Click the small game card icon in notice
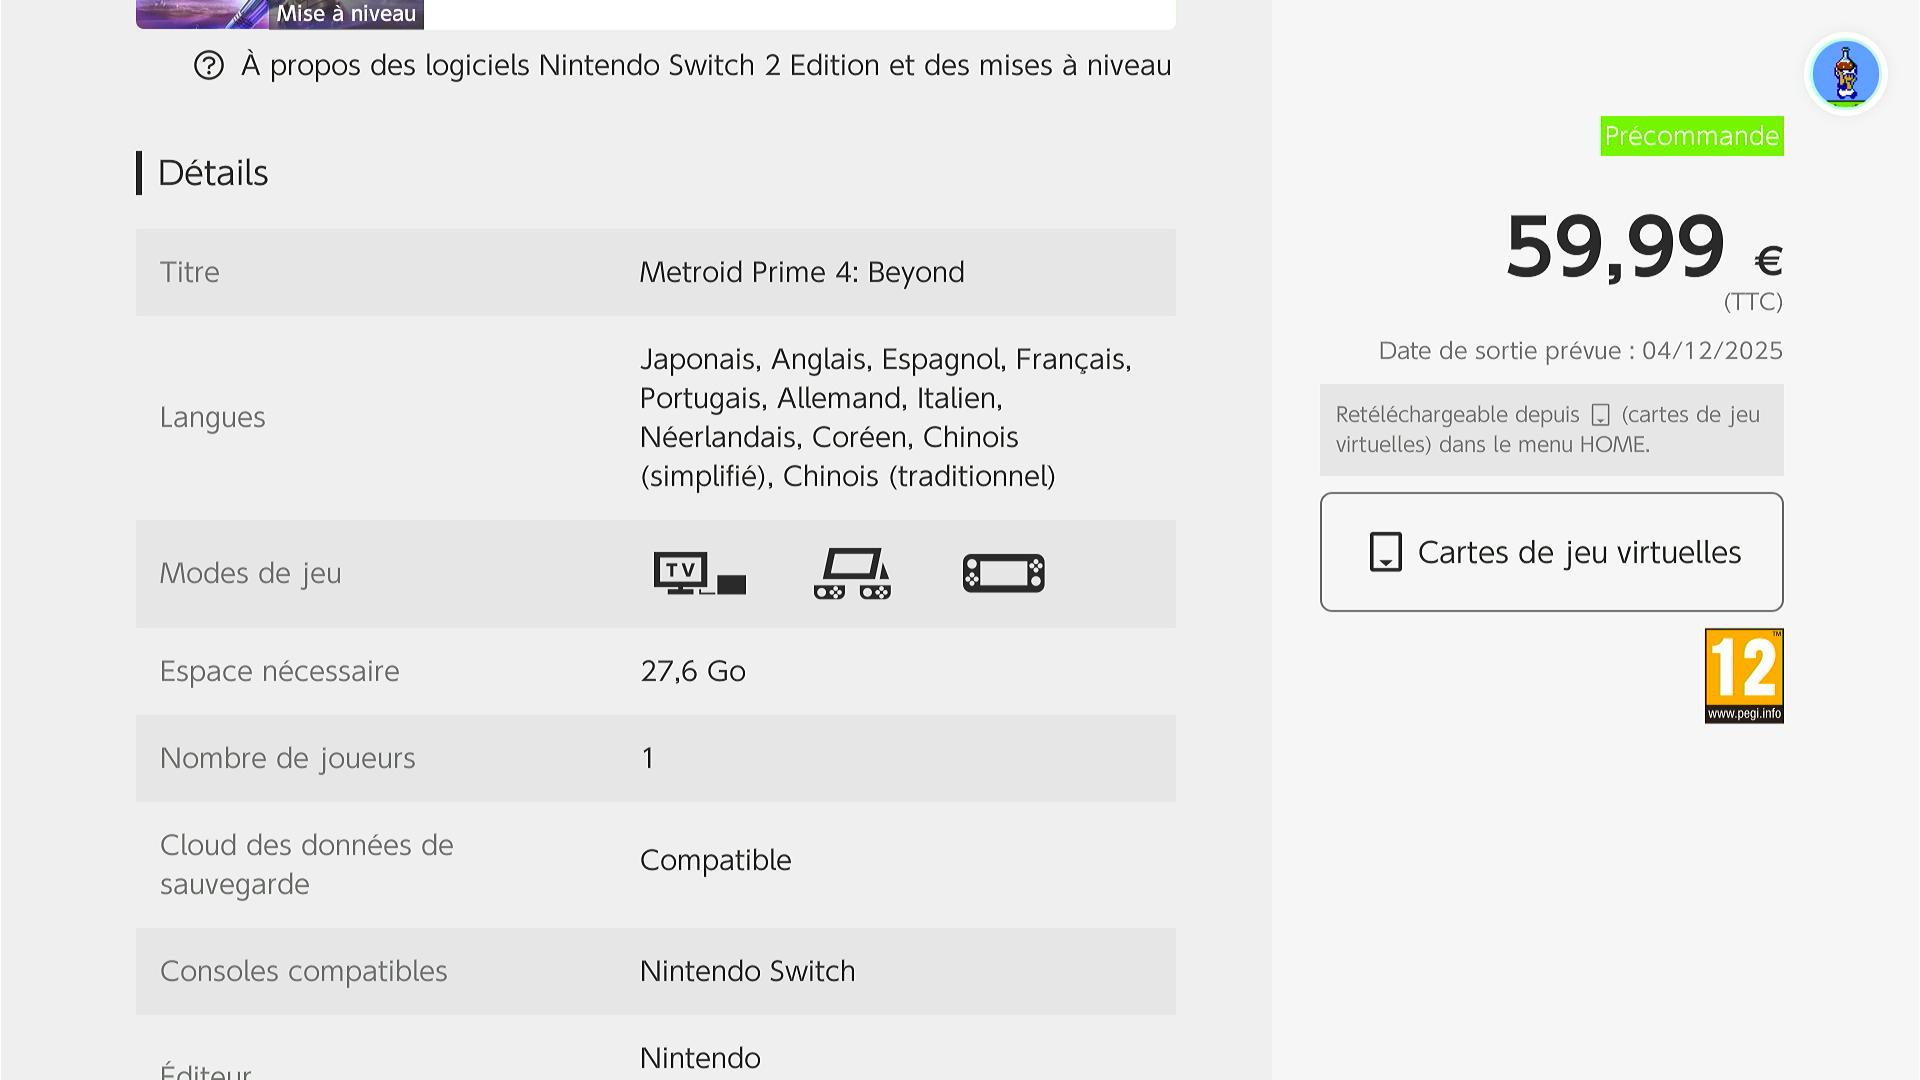 coord(1600,415)
